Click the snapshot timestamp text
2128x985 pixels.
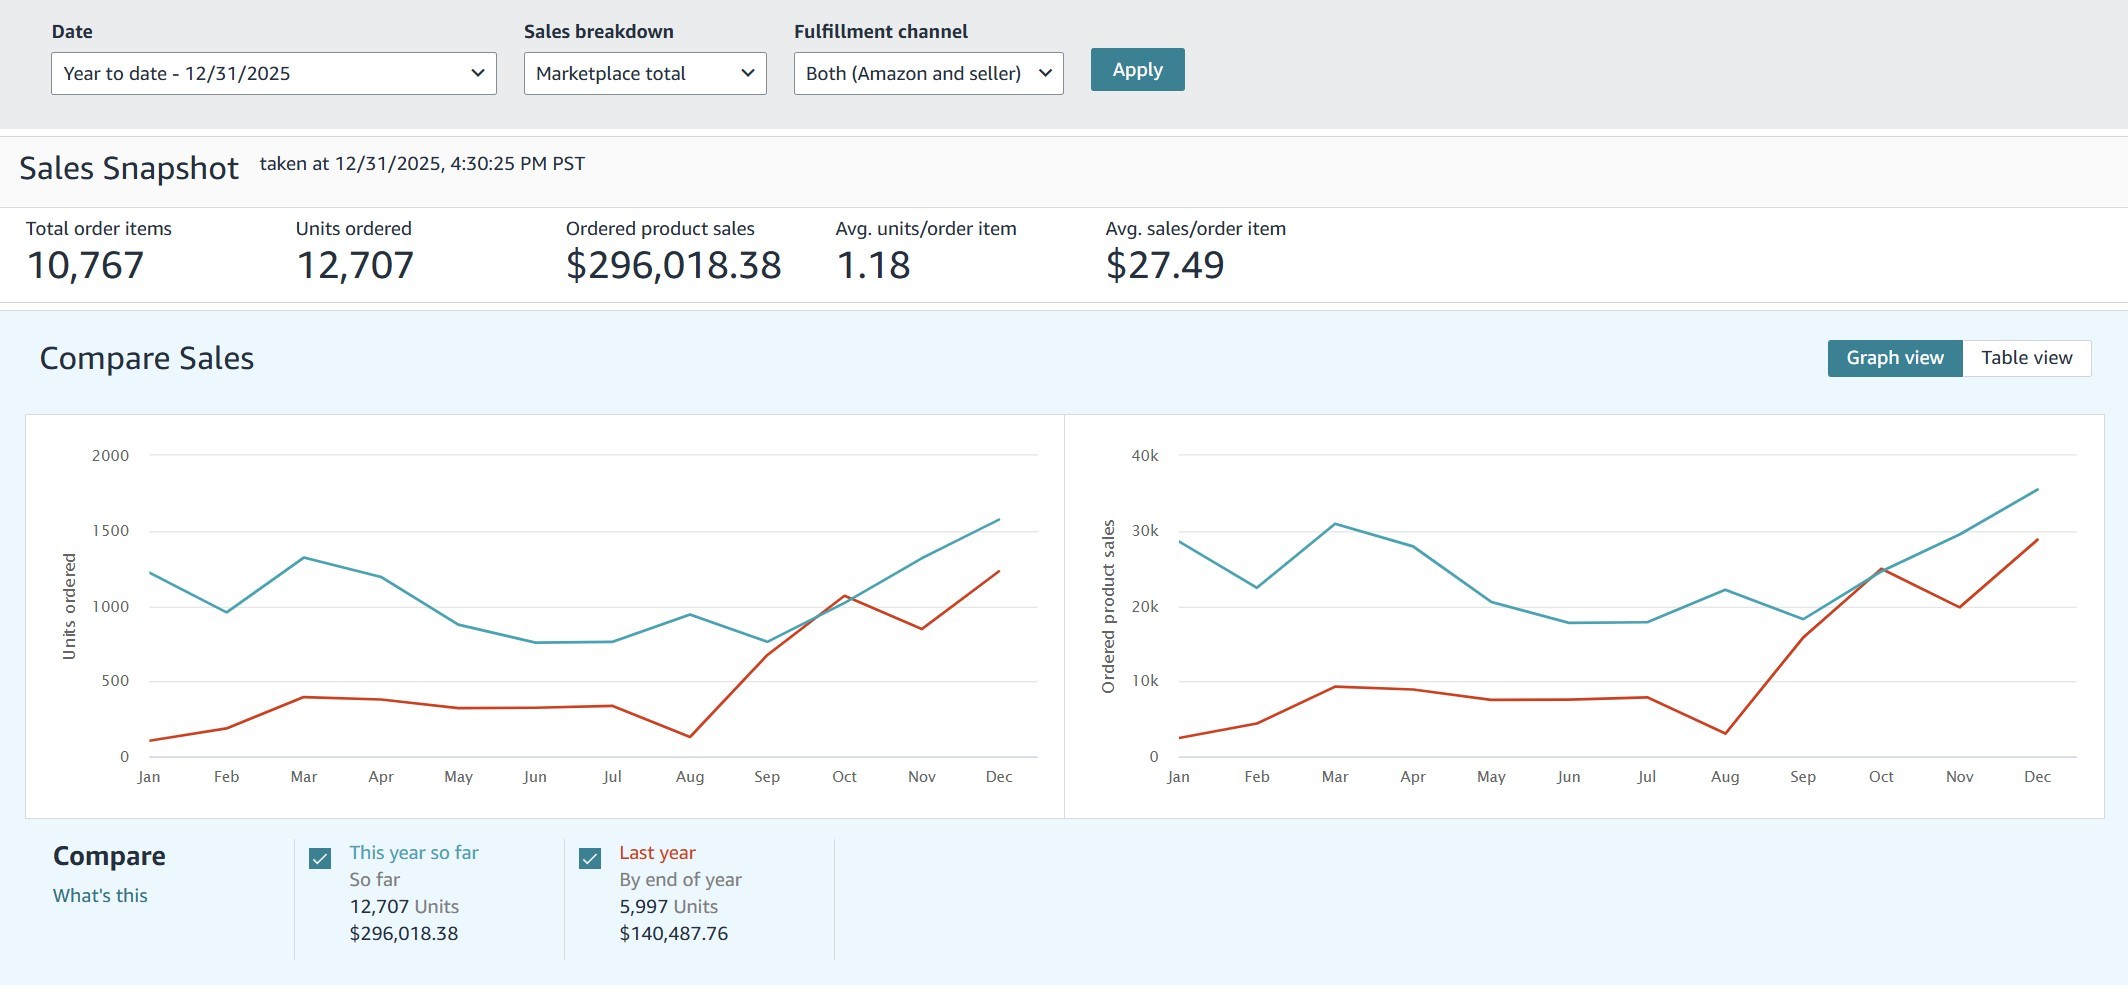tap(422, 164)
